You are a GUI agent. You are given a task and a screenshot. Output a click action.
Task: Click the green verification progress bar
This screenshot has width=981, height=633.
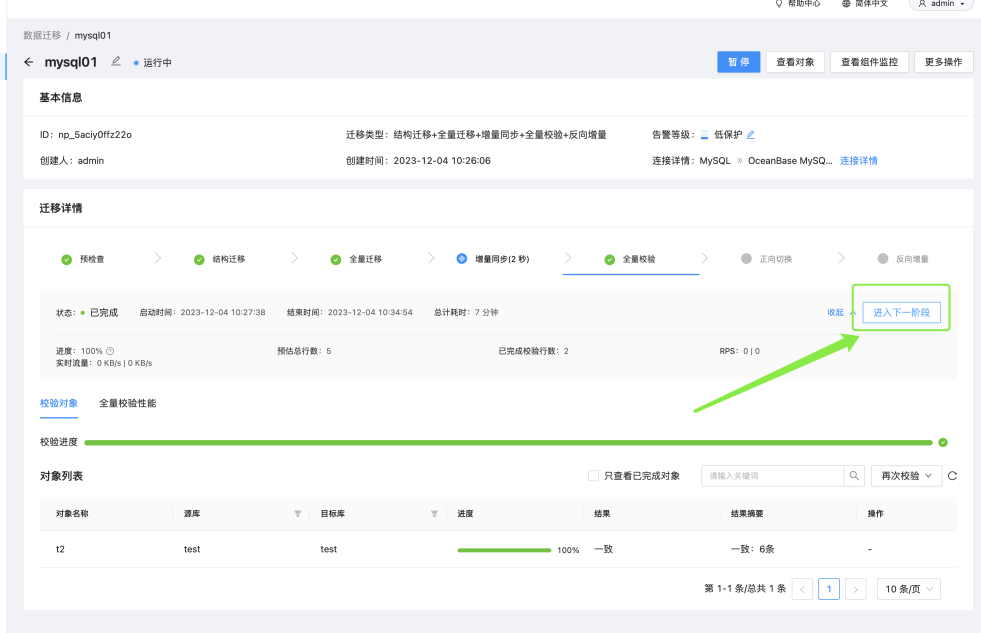(508, 443)
